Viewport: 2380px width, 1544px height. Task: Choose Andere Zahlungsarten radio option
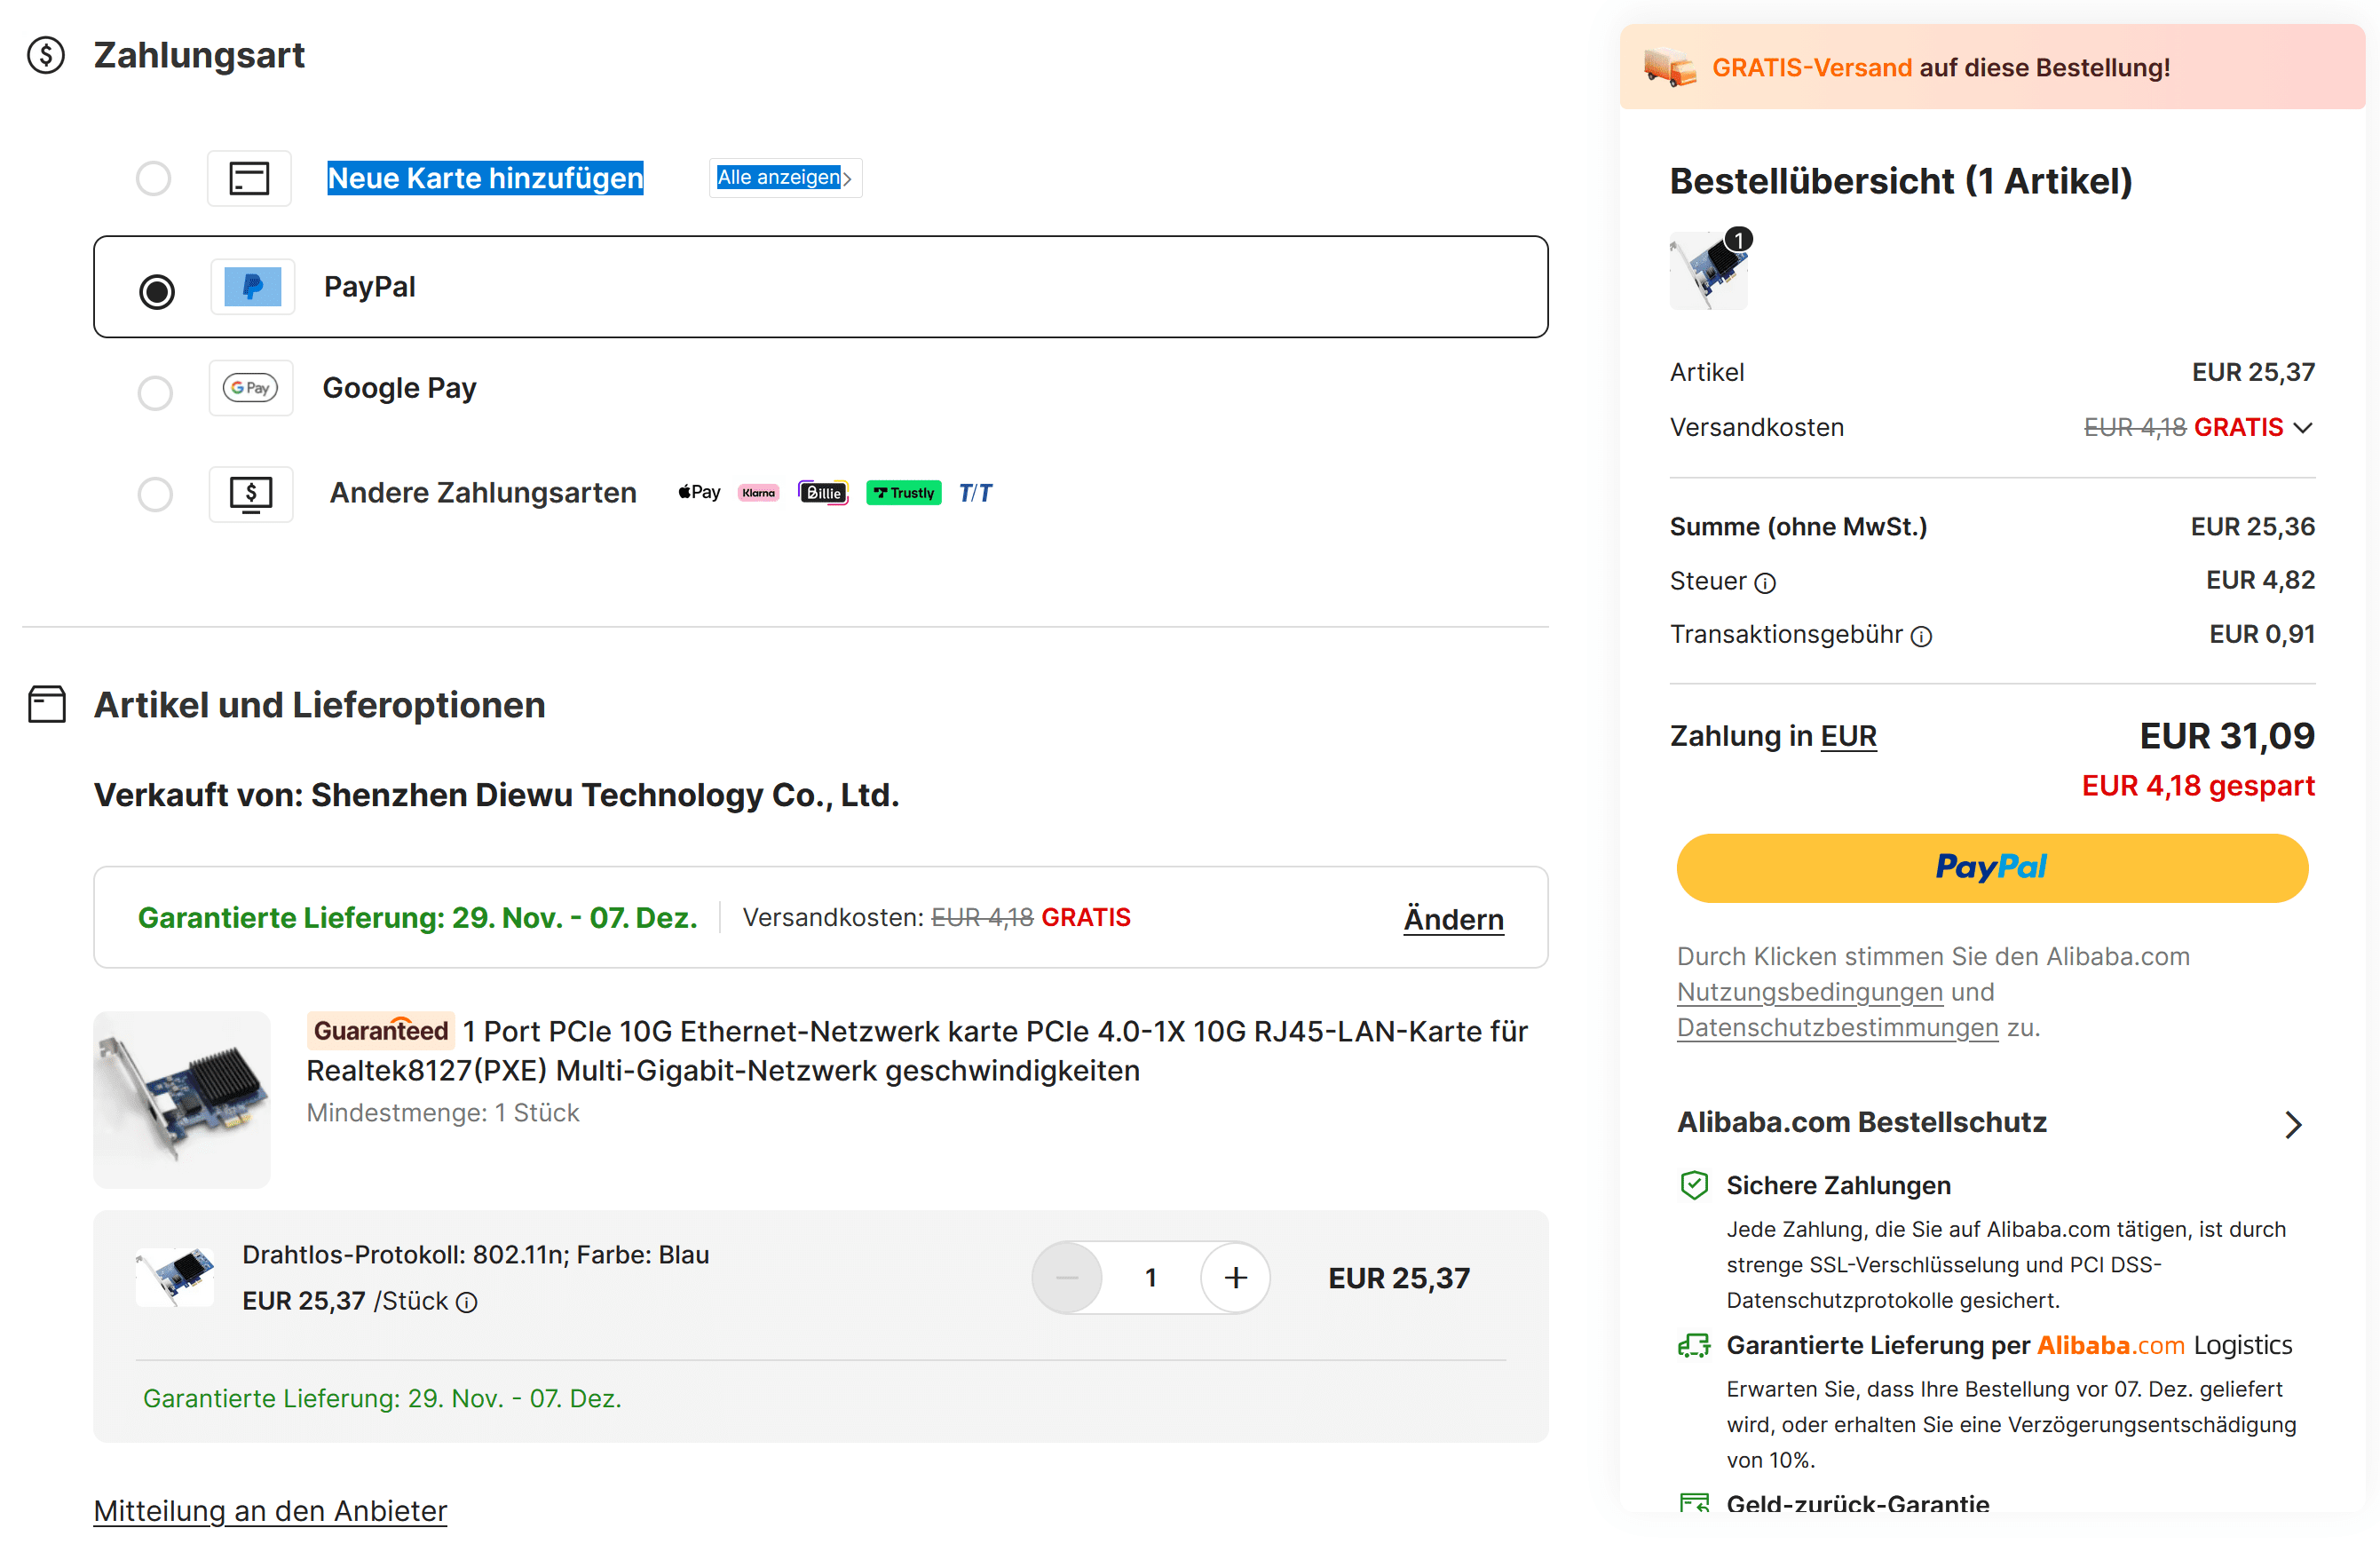coord(155,494)
